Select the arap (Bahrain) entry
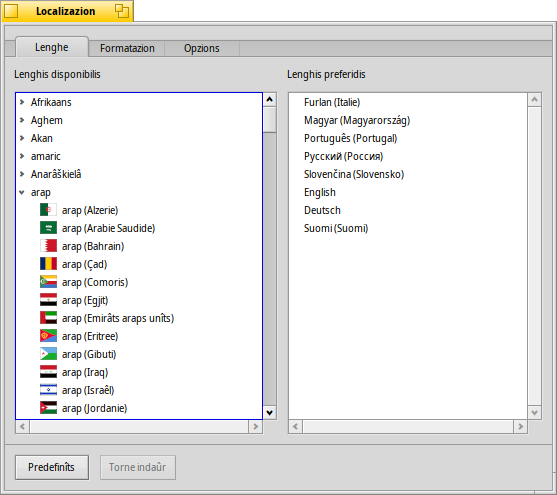 (x=139, y=246)
